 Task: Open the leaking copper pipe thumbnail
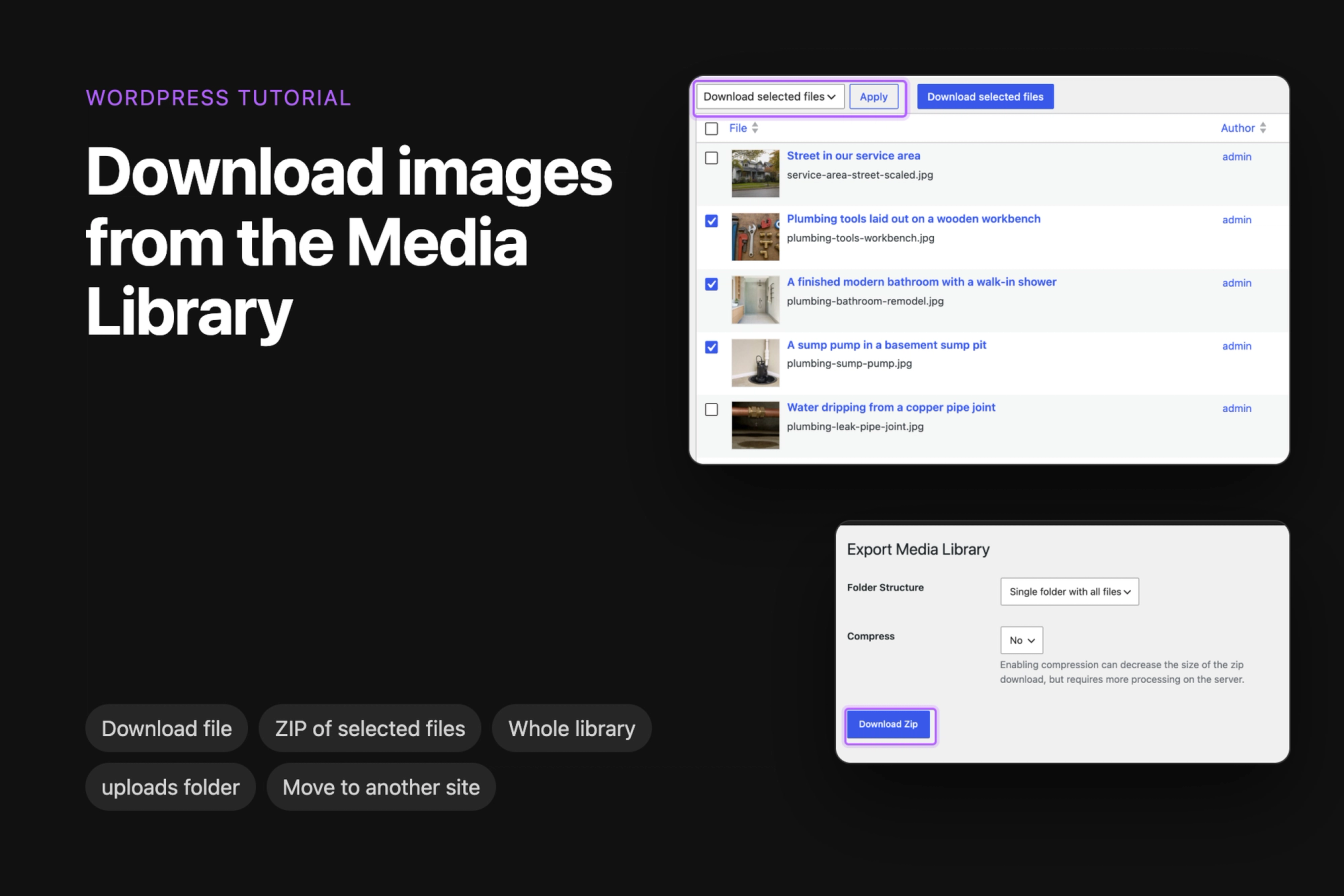755,425
